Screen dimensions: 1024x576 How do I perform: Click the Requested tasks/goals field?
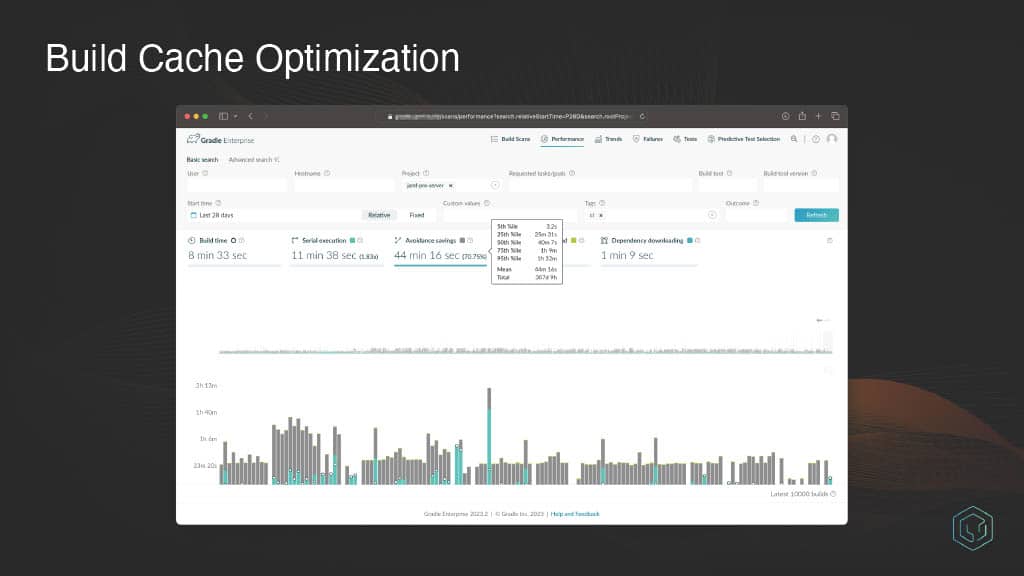click(x=600, y=185)
